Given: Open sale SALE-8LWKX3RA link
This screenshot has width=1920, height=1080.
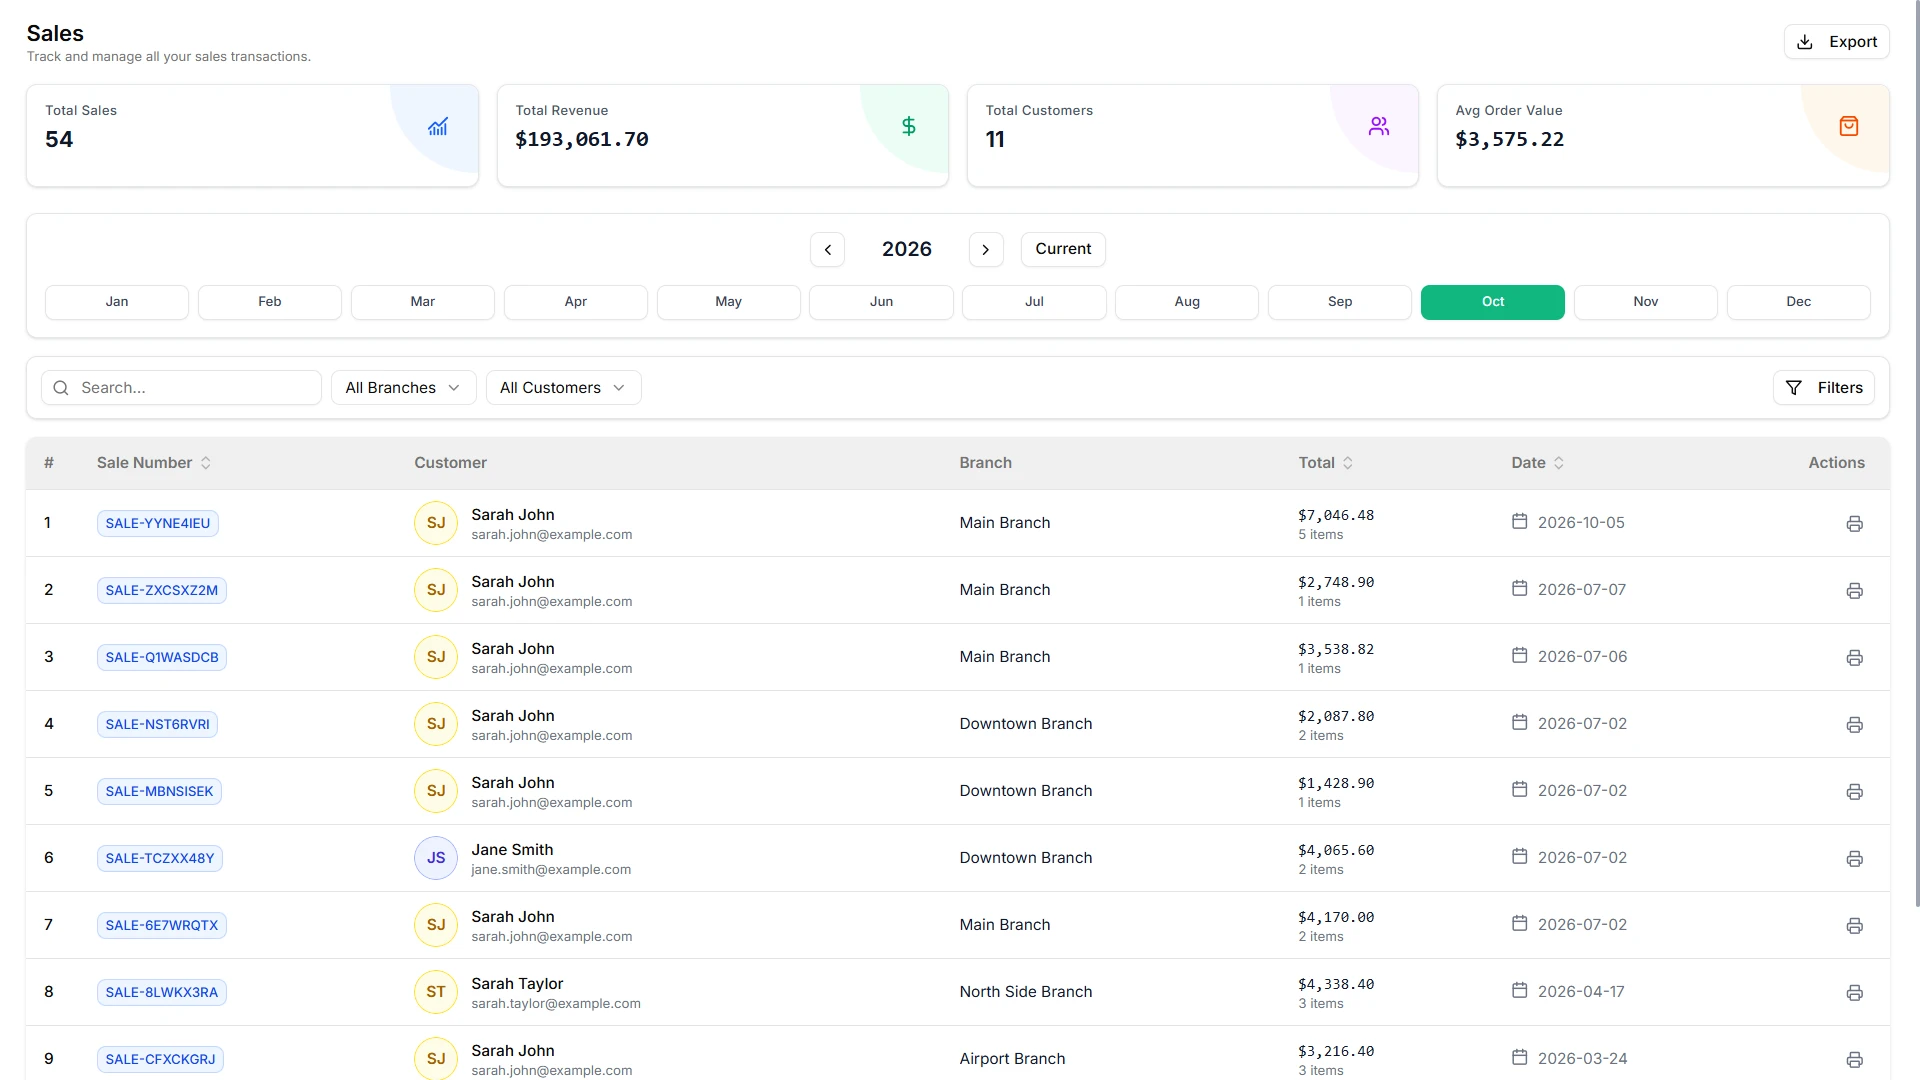Looking at the screenshot, I should point(162,992).
